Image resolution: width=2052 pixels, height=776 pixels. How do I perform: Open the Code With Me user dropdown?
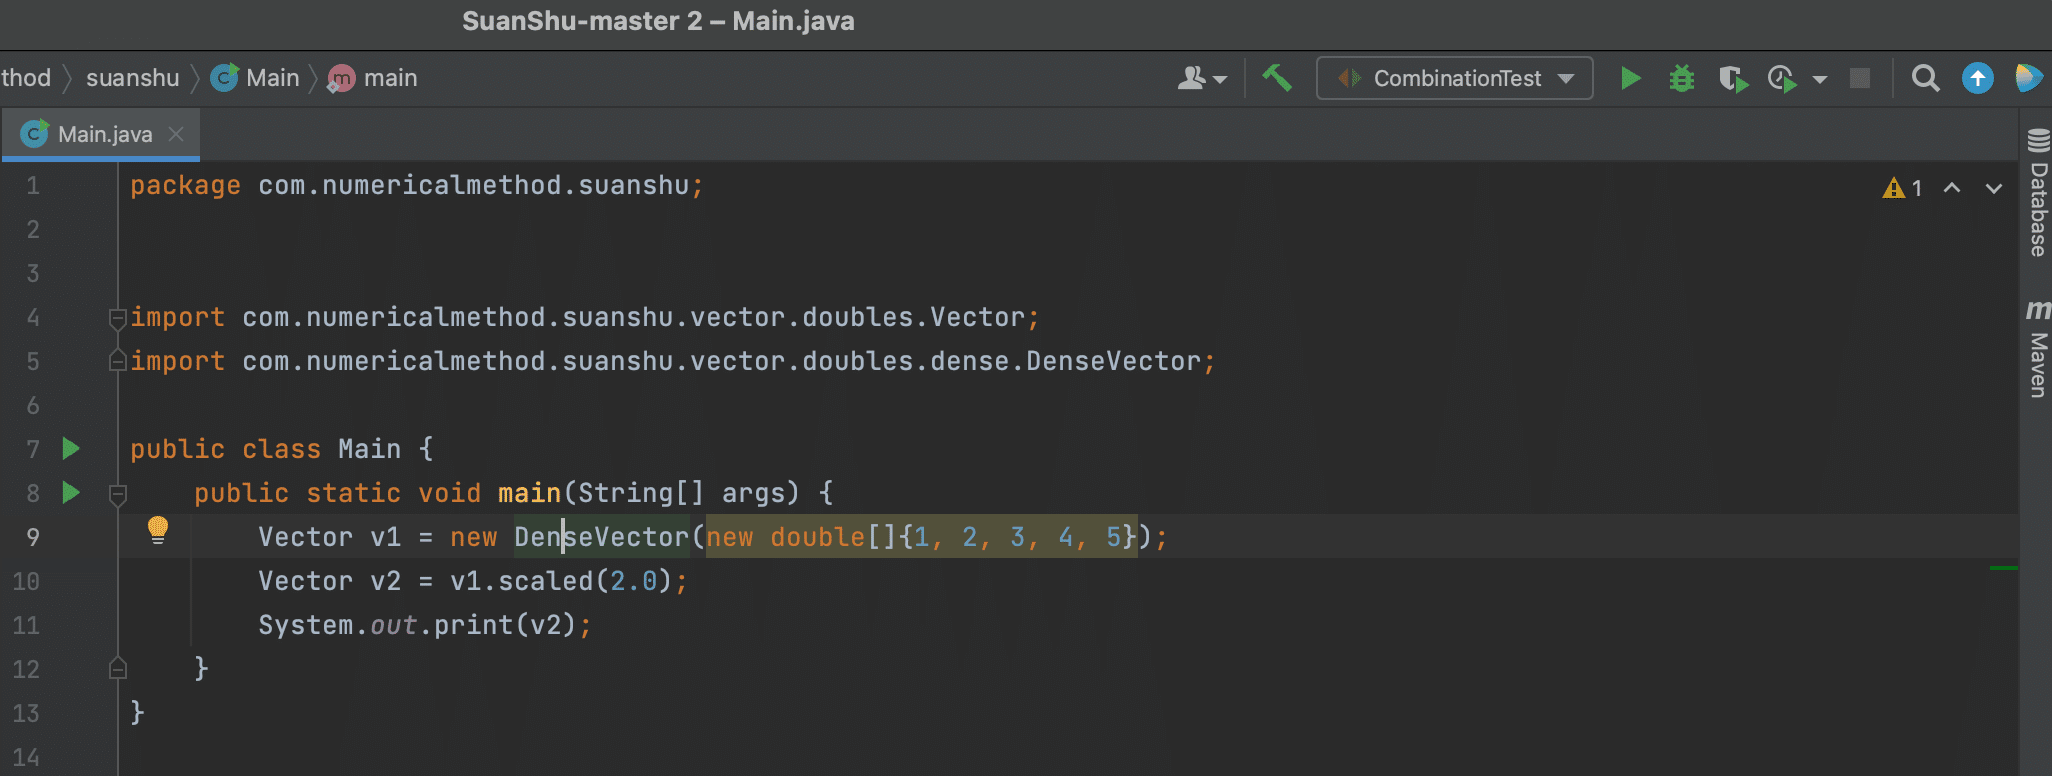(x=1202, y=78)
